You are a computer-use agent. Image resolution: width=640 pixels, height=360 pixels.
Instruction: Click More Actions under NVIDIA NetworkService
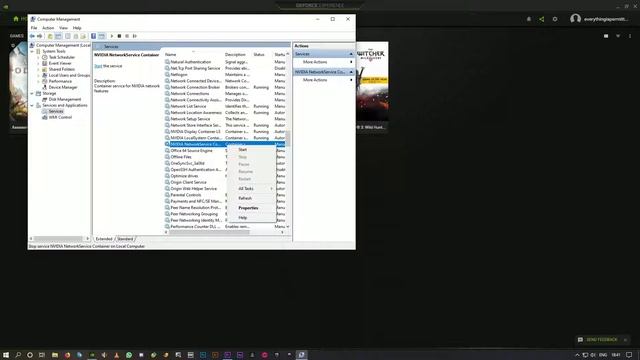(315, 80)
